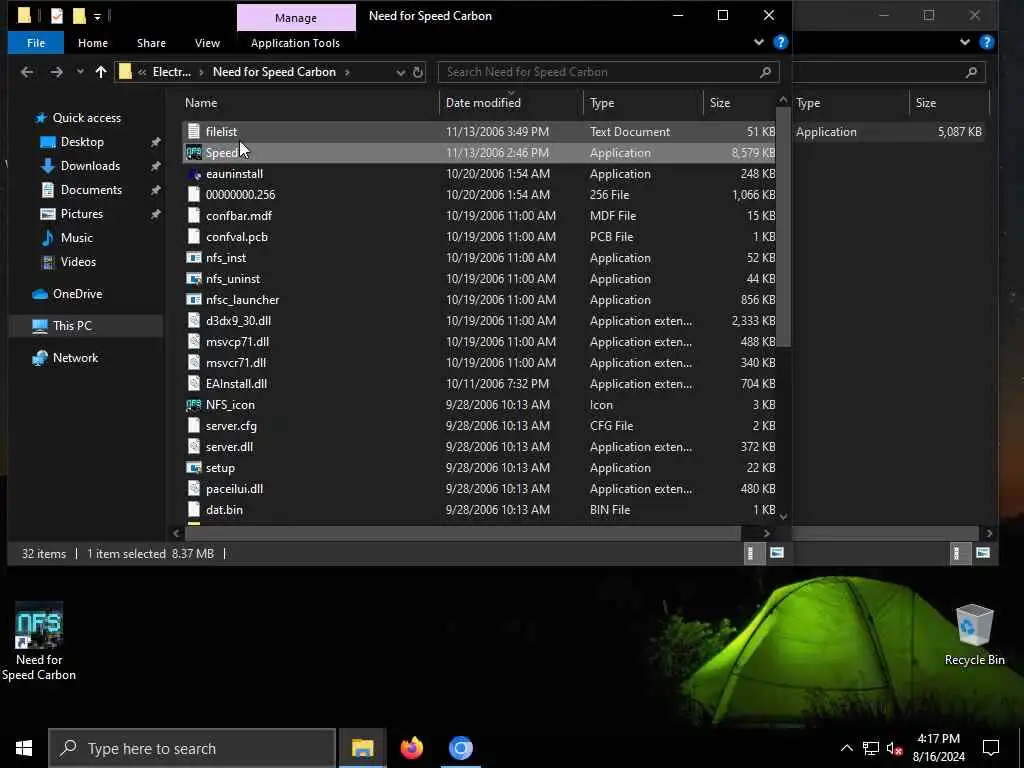Open the File menu
The width and height of the screenshot is (1024, 768).
click(36, 43)
